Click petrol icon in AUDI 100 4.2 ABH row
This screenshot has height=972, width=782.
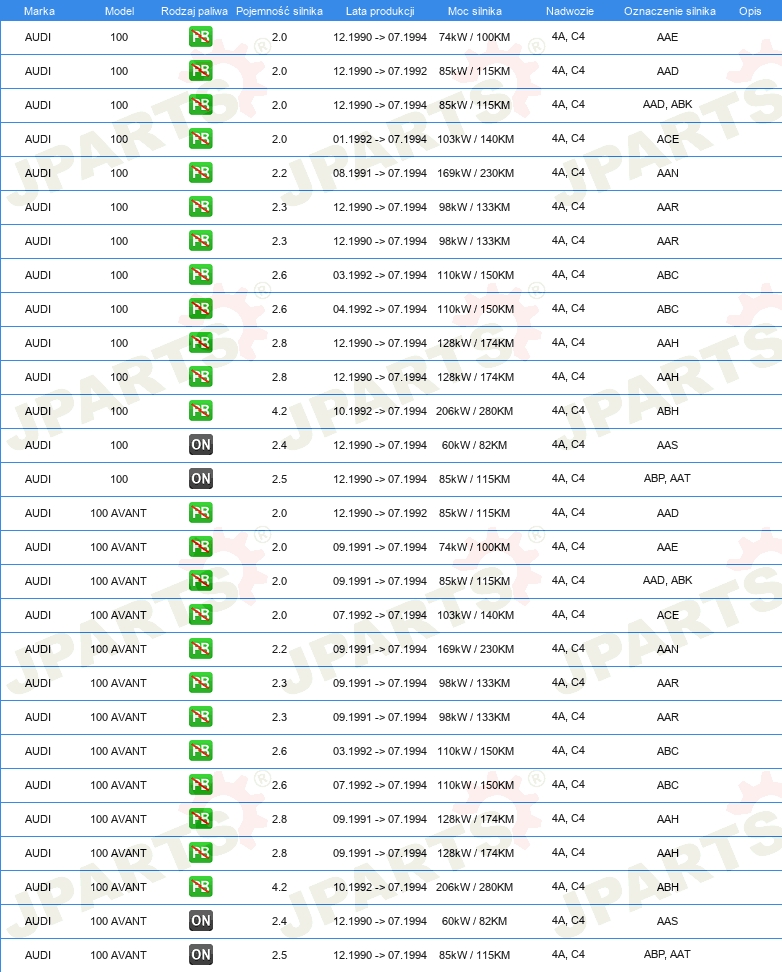(x=200, y=411)
